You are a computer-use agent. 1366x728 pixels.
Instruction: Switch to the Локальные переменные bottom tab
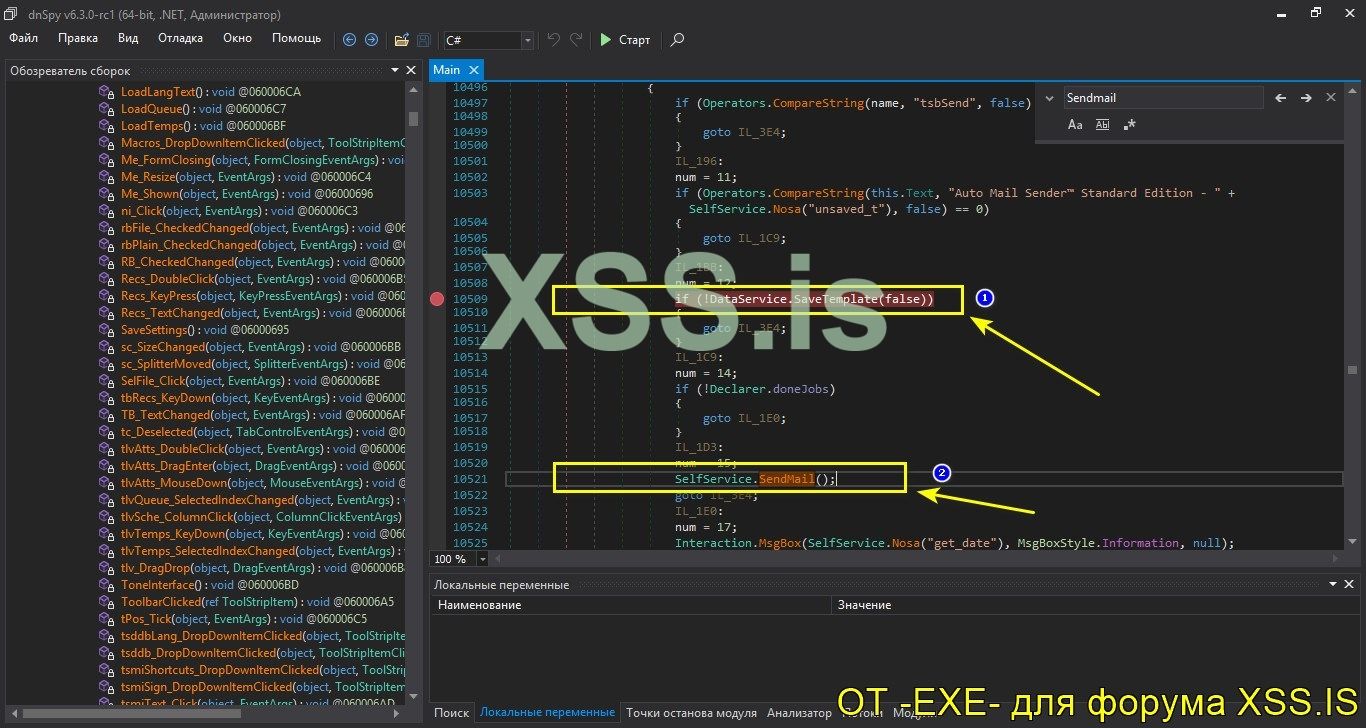(x=547, y=713)
